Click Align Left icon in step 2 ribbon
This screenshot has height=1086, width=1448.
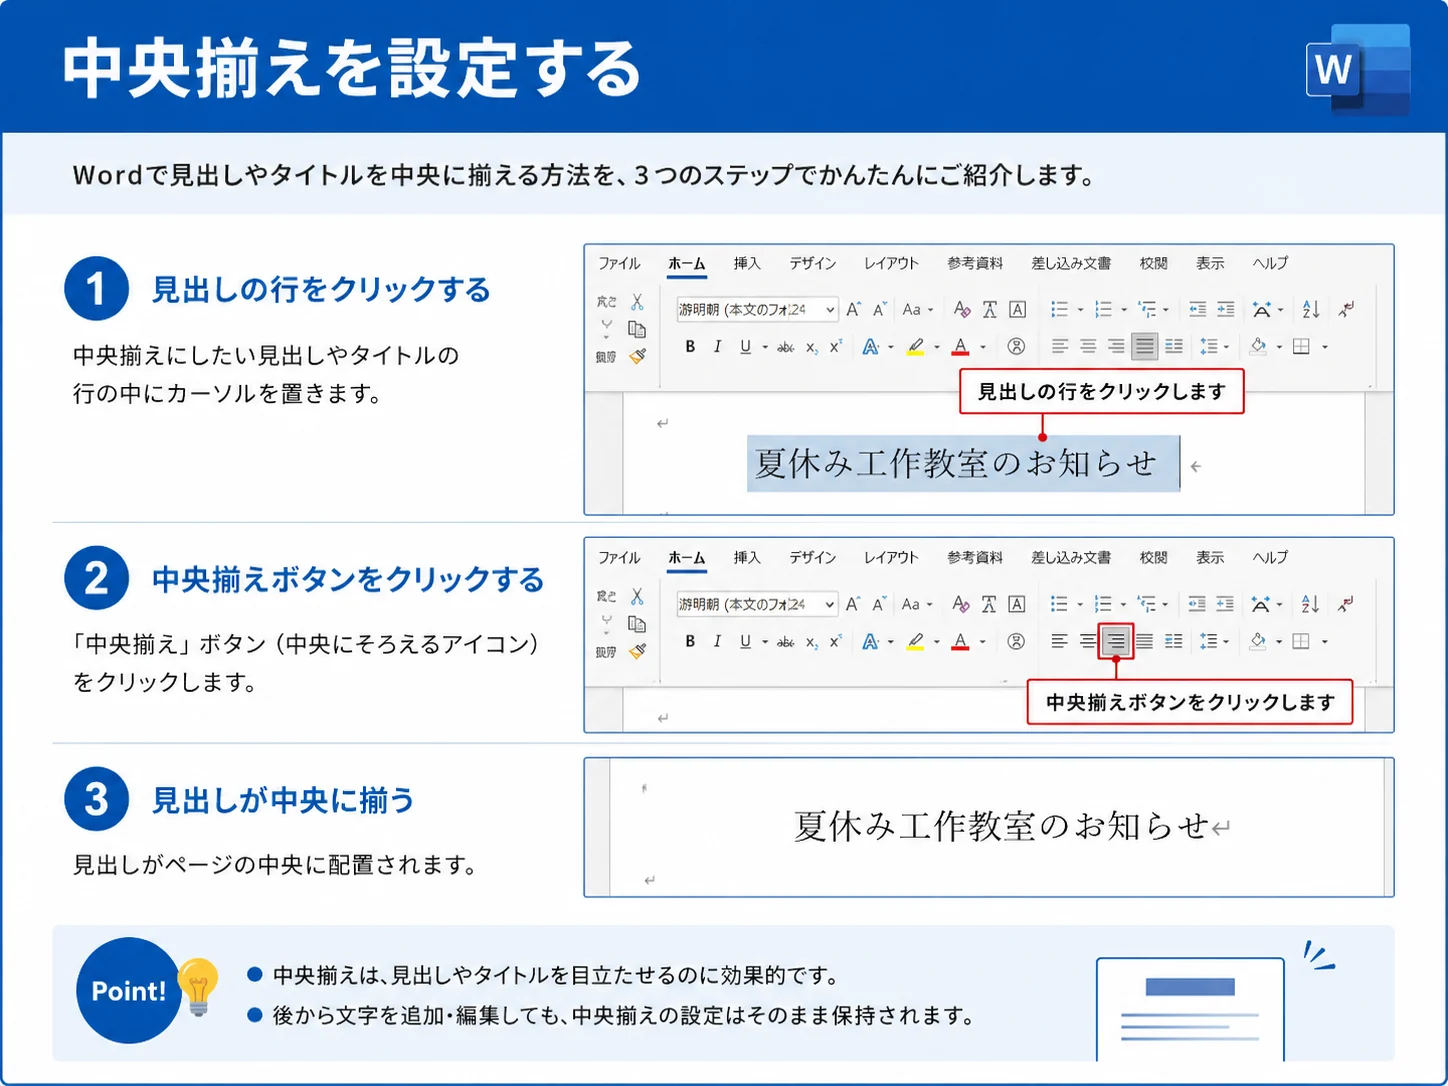1059,641
